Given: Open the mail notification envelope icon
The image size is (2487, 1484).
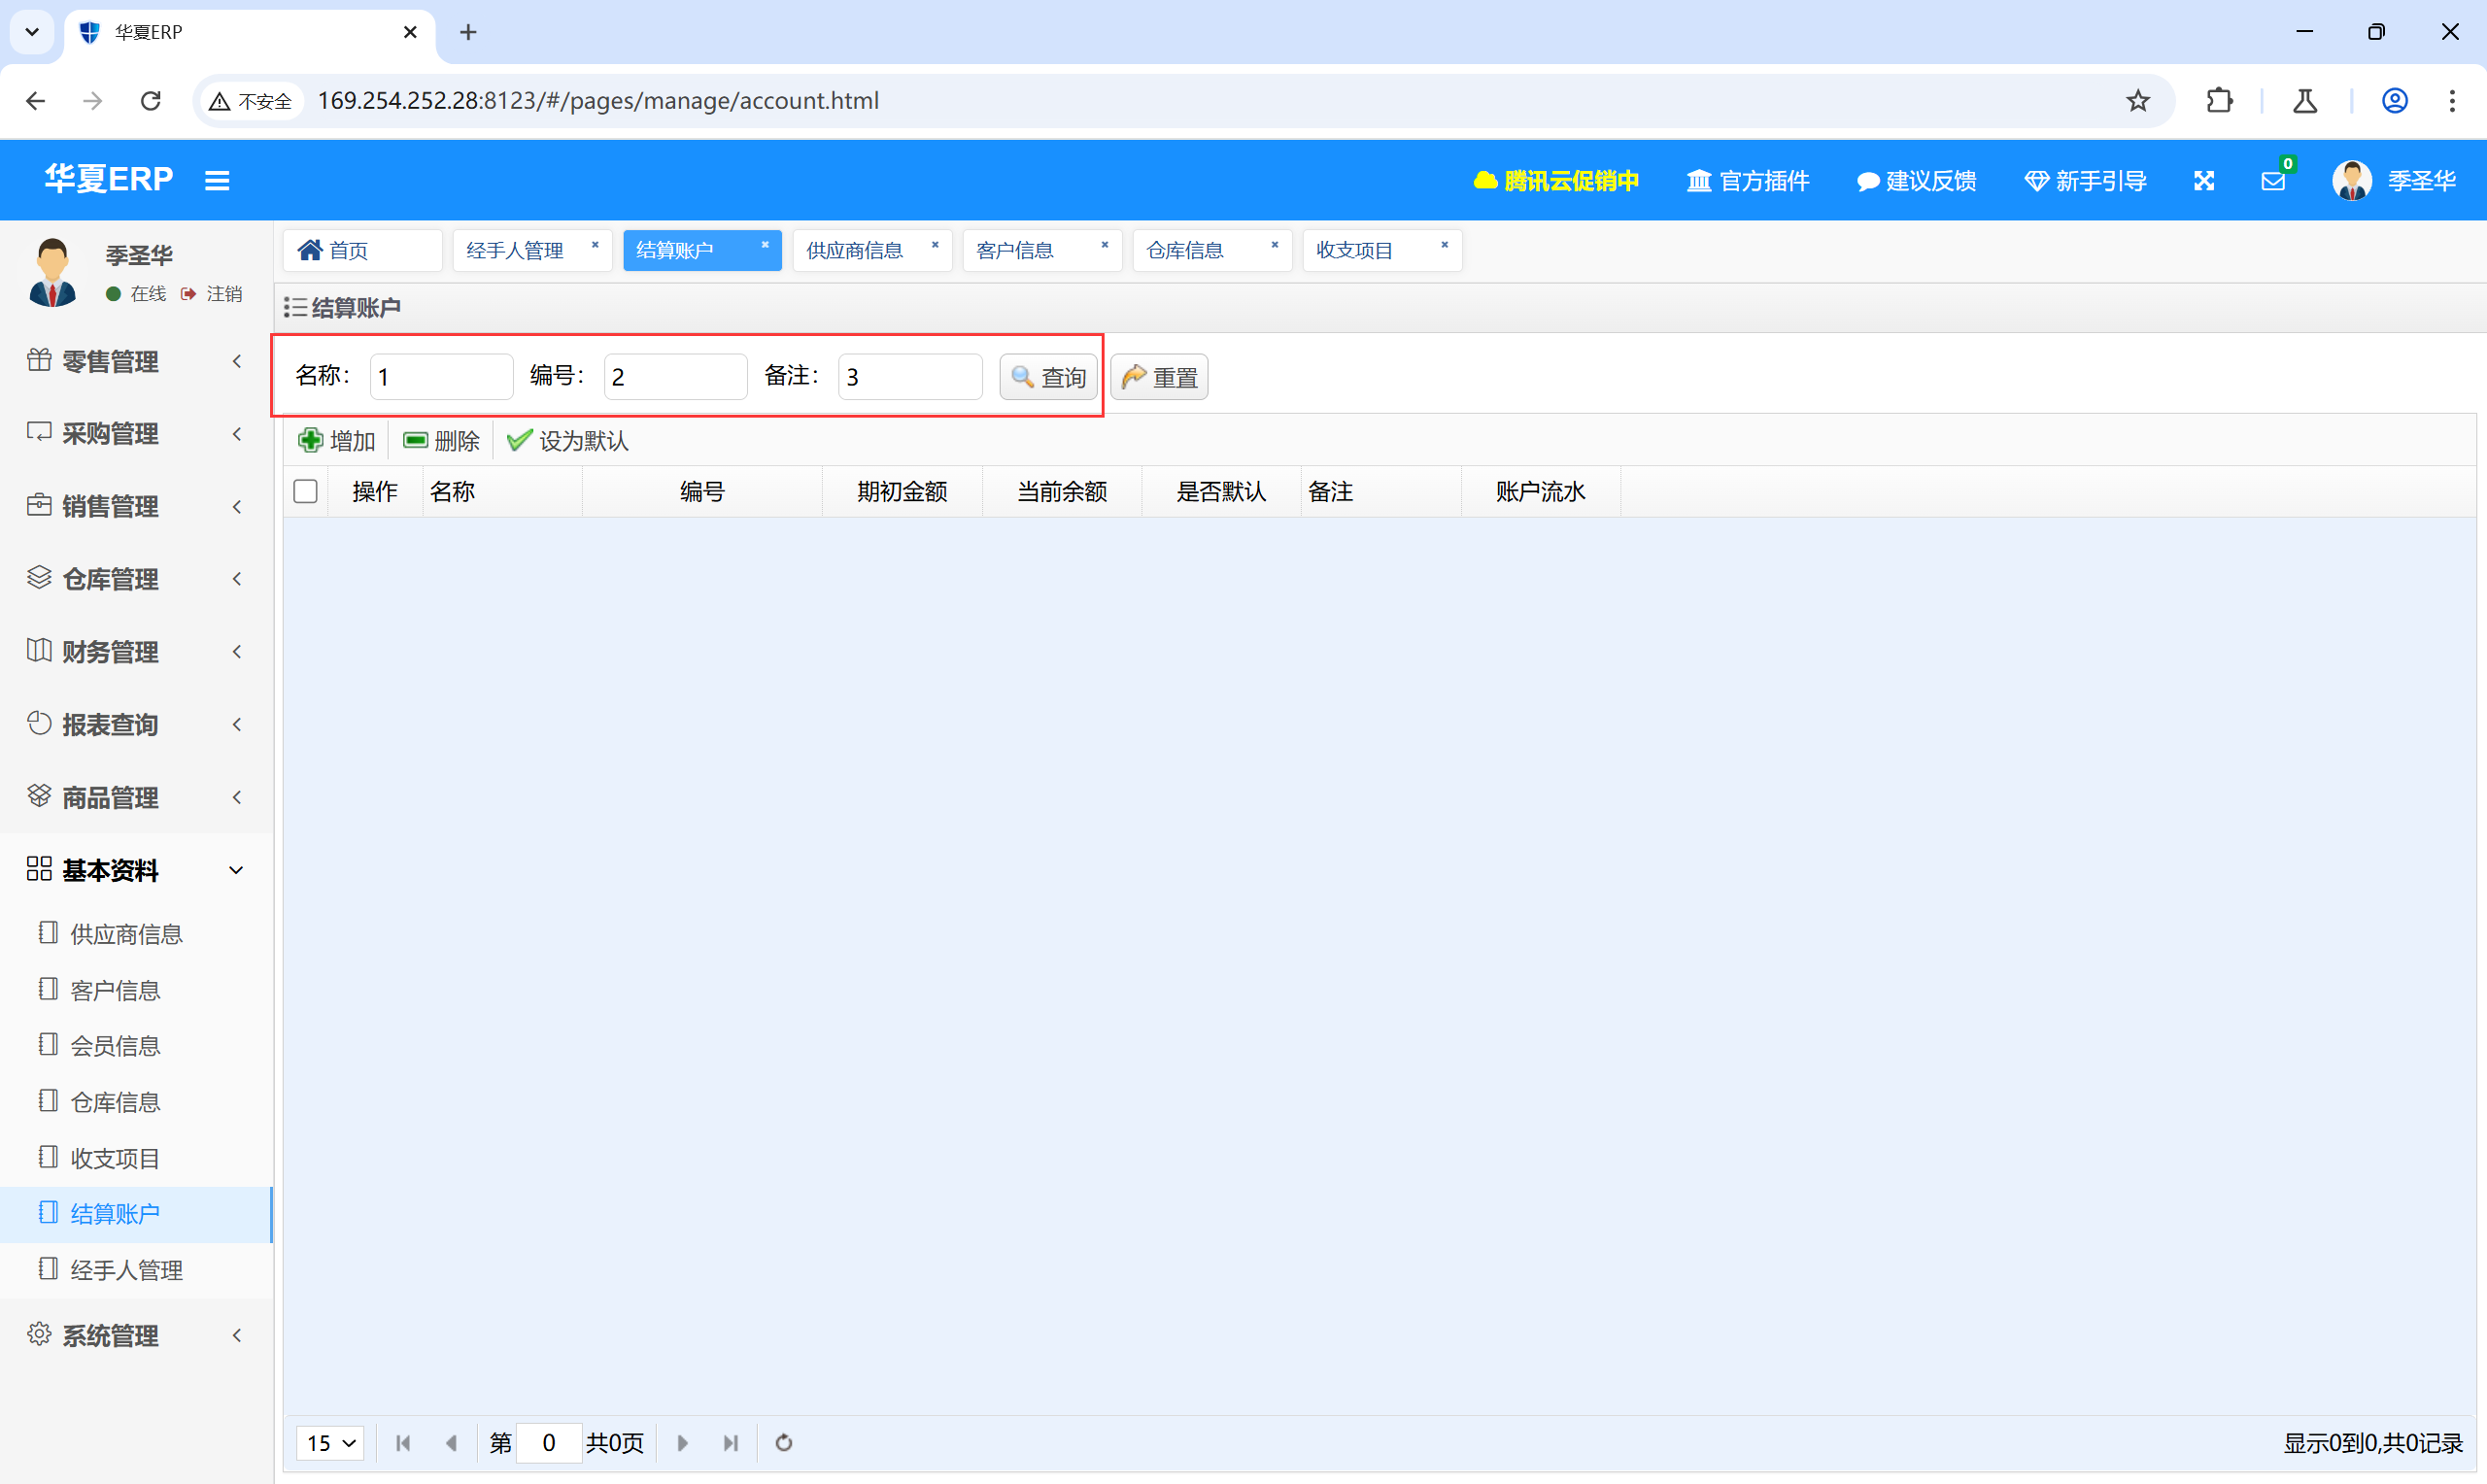Looking at the screenshot, I should point(2272,181).
